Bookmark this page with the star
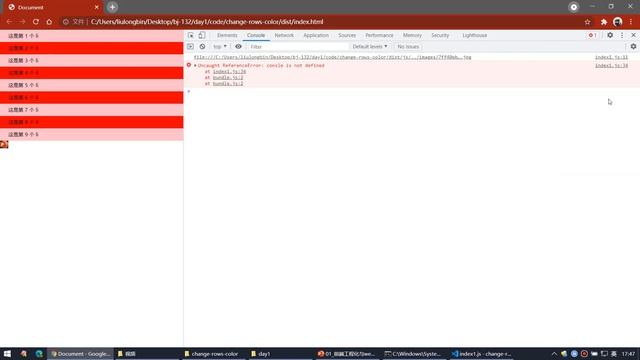Image resolution: width=640 pixels, height=360 pixels. click(587, 22)
